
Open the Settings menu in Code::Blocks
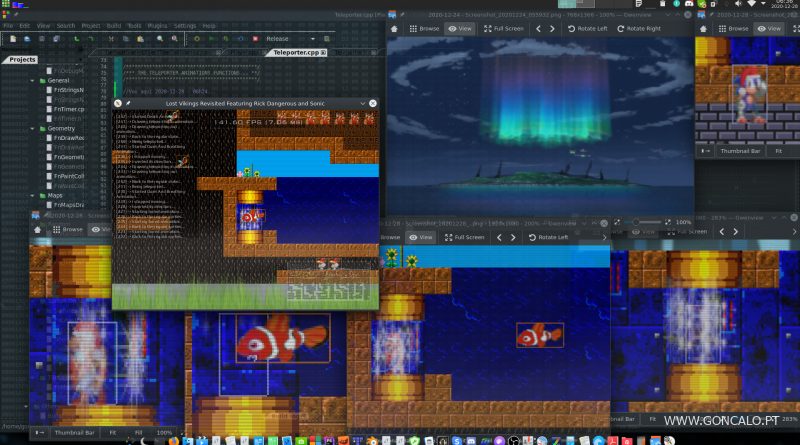pyautogui.click(x=185, y=26)
